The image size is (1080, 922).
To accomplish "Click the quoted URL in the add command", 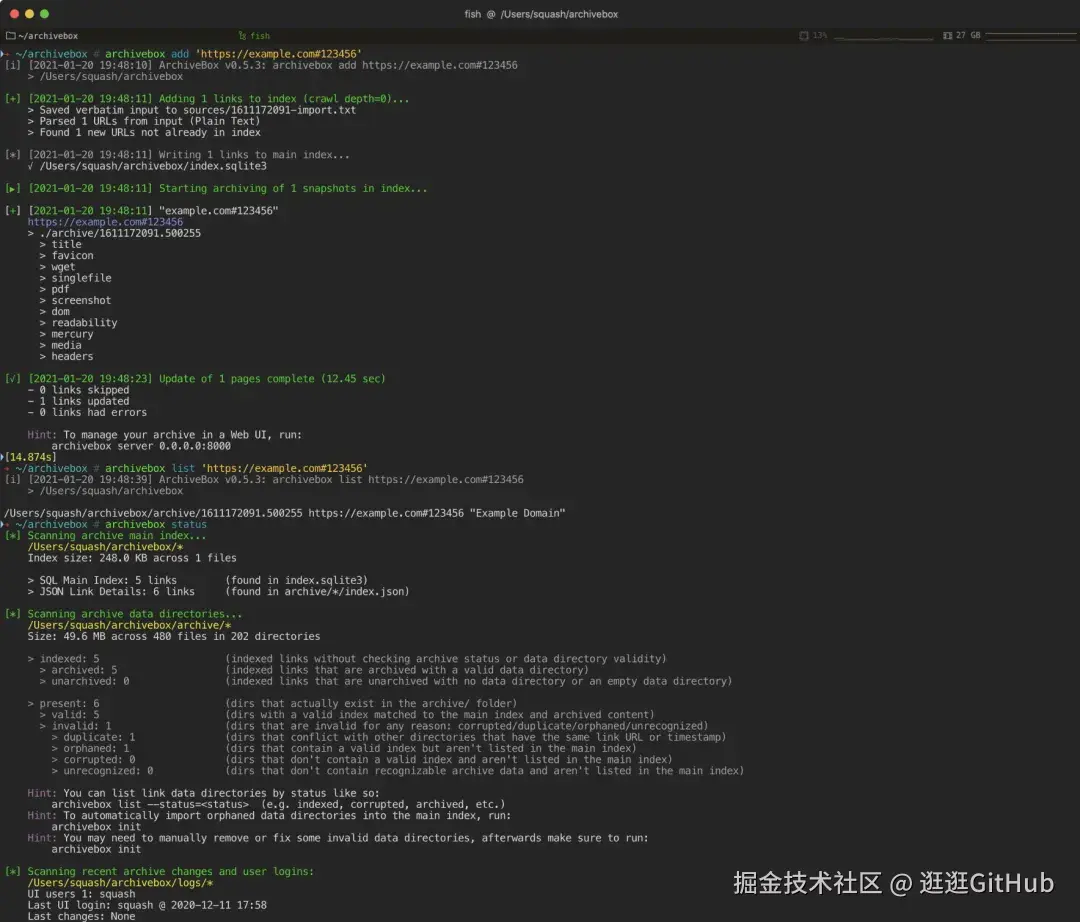I will (278, 54).
